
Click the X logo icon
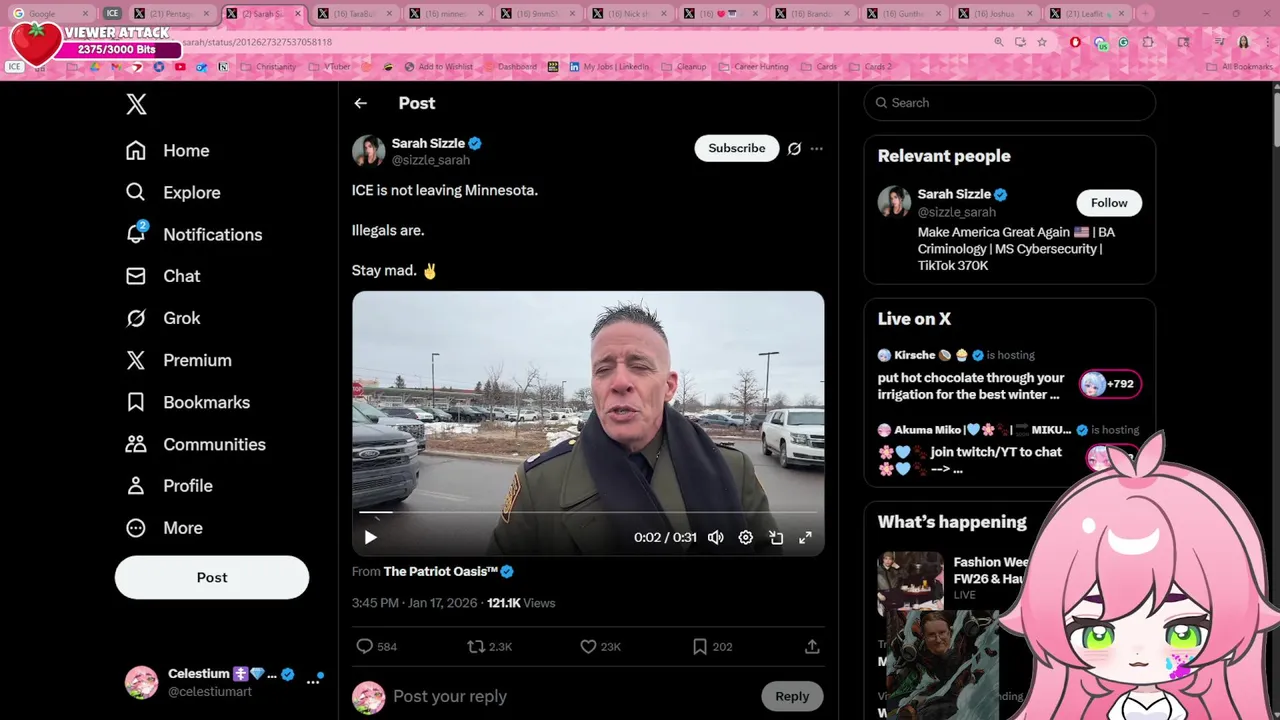[x=137, y=104]
